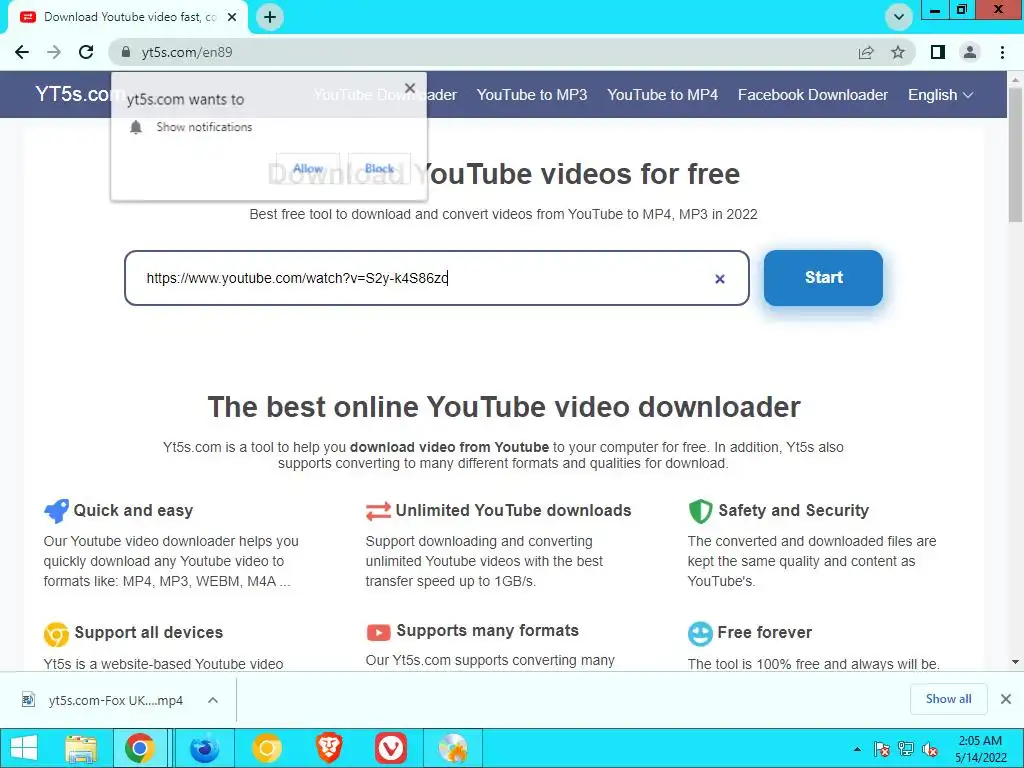Viewport: 1024px width, 768px height.
Task: Click the Start button
Action: pos(824,278)
